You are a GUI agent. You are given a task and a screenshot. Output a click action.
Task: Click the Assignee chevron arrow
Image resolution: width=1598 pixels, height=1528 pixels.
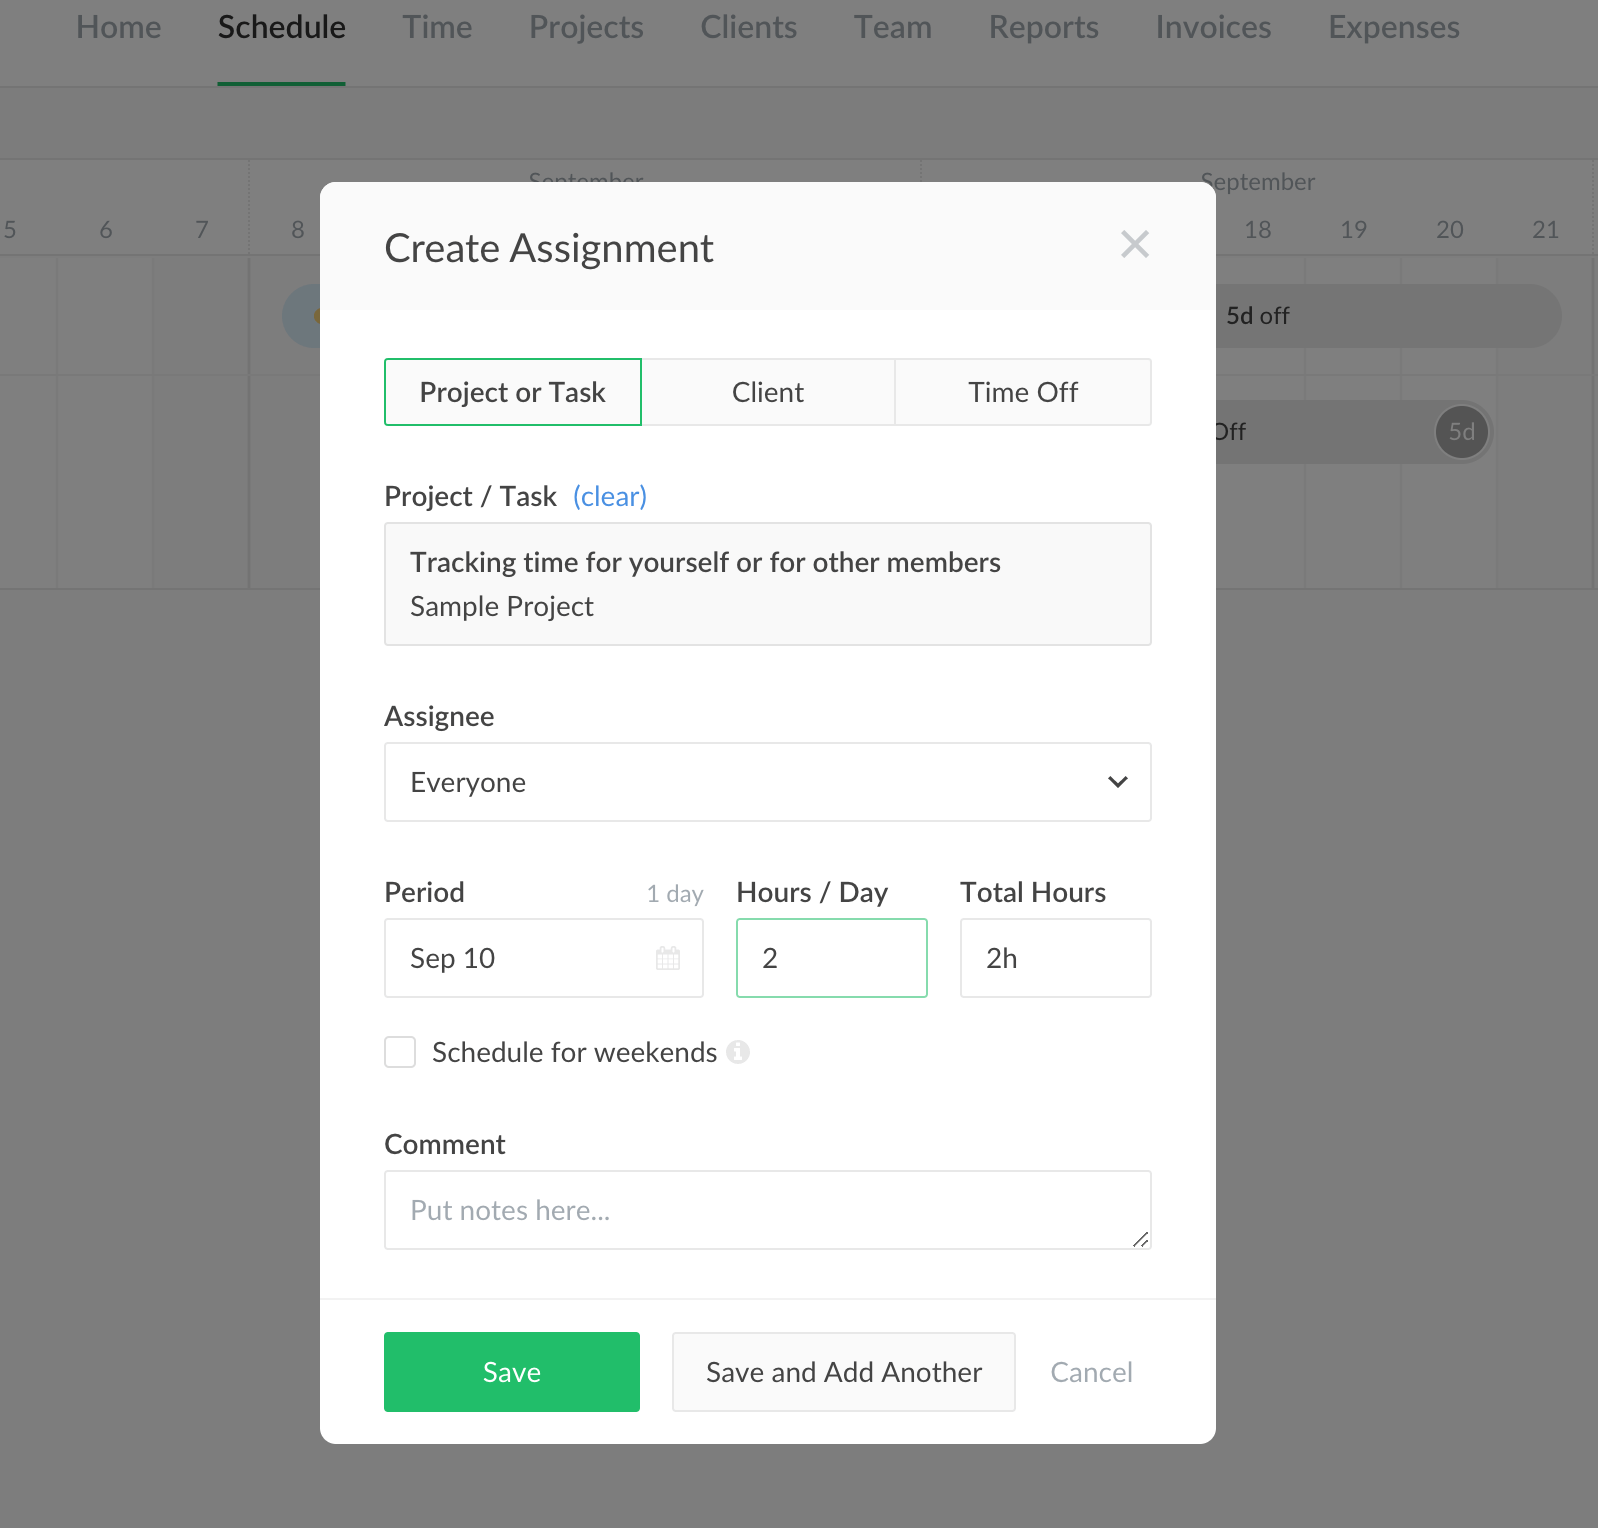pos(1117,782)
